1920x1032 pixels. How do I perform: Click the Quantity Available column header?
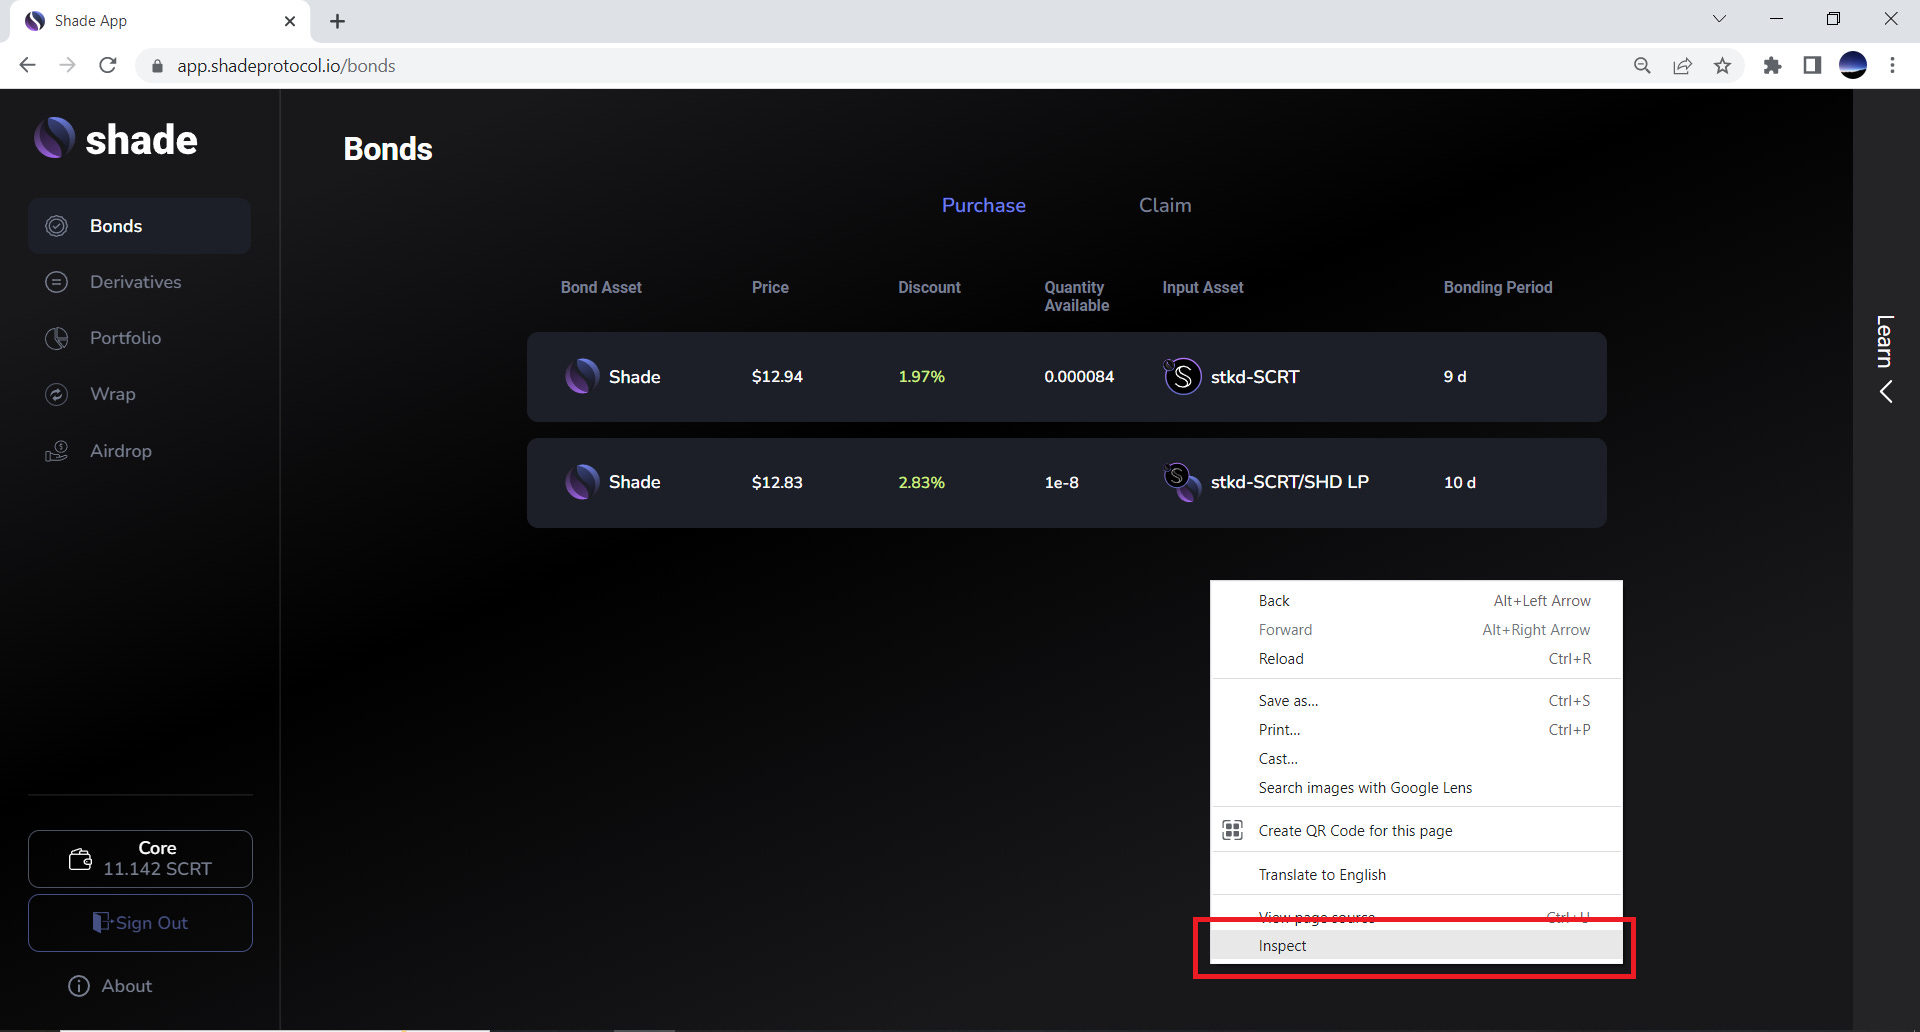[1077, 296]
